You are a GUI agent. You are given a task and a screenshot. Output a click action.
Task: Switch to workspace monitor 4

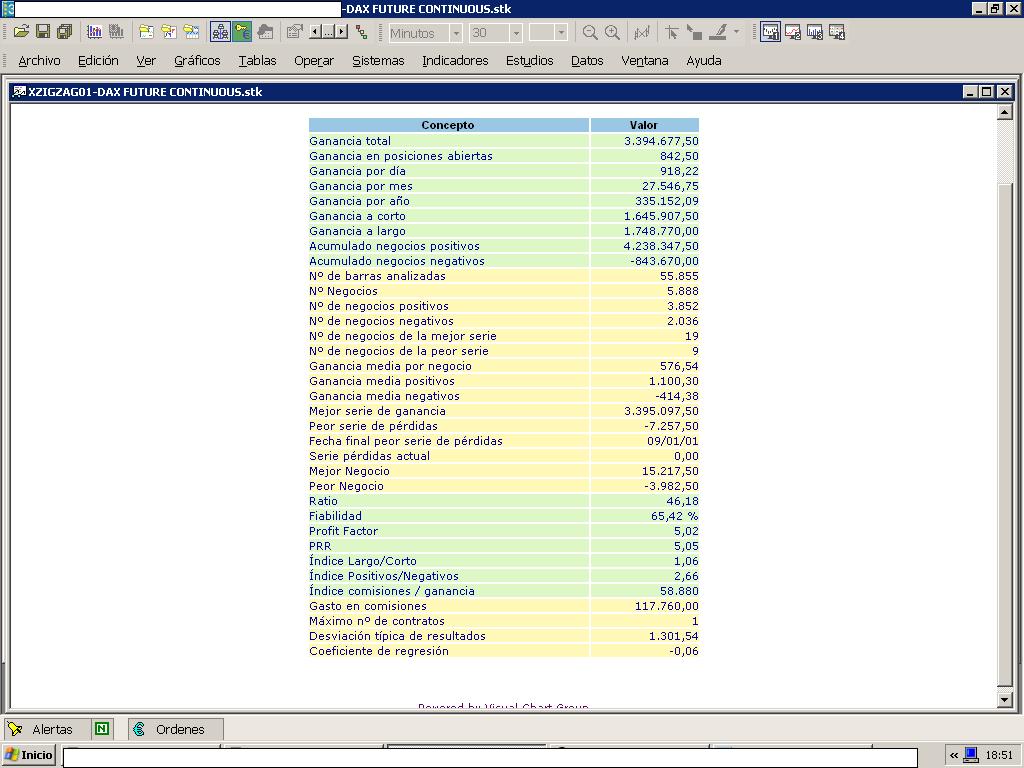[837, 31]
